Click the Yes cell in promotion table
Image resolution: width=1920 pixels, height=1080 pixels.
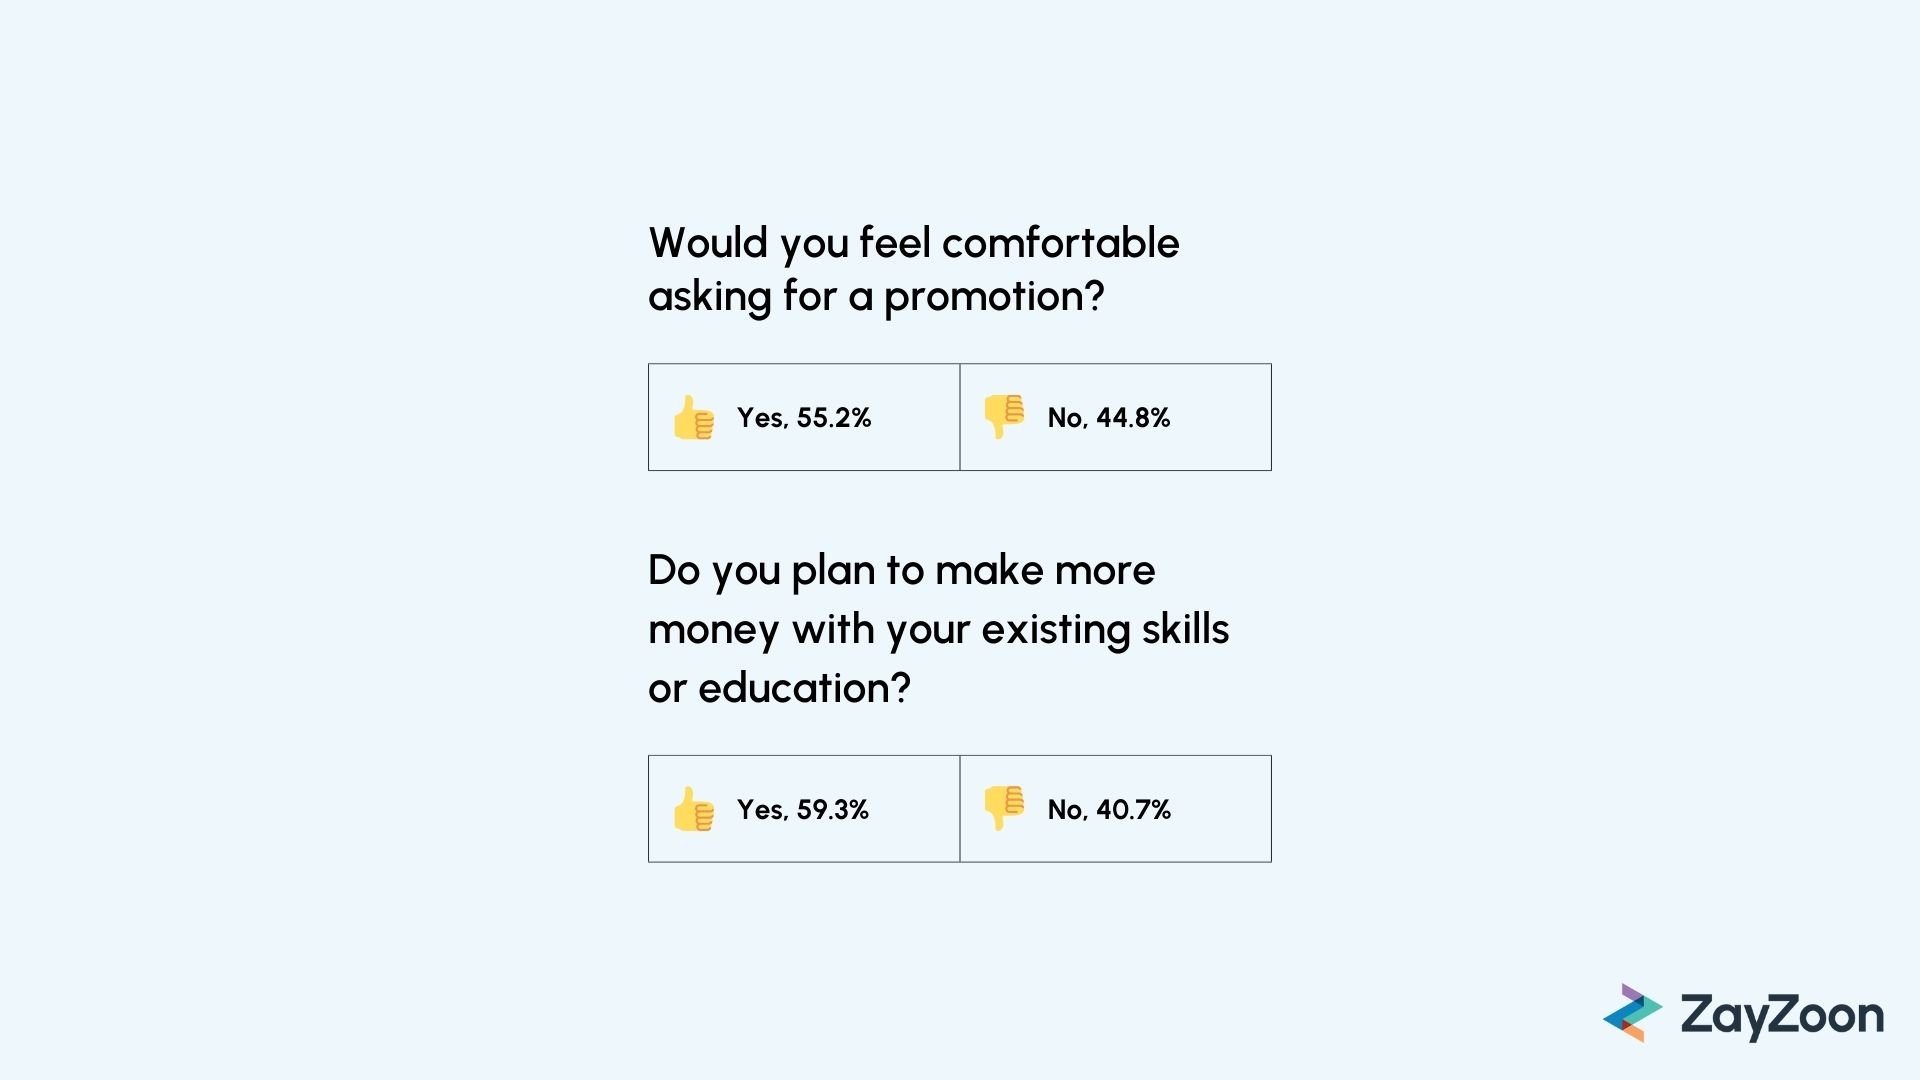coord(804,417)
